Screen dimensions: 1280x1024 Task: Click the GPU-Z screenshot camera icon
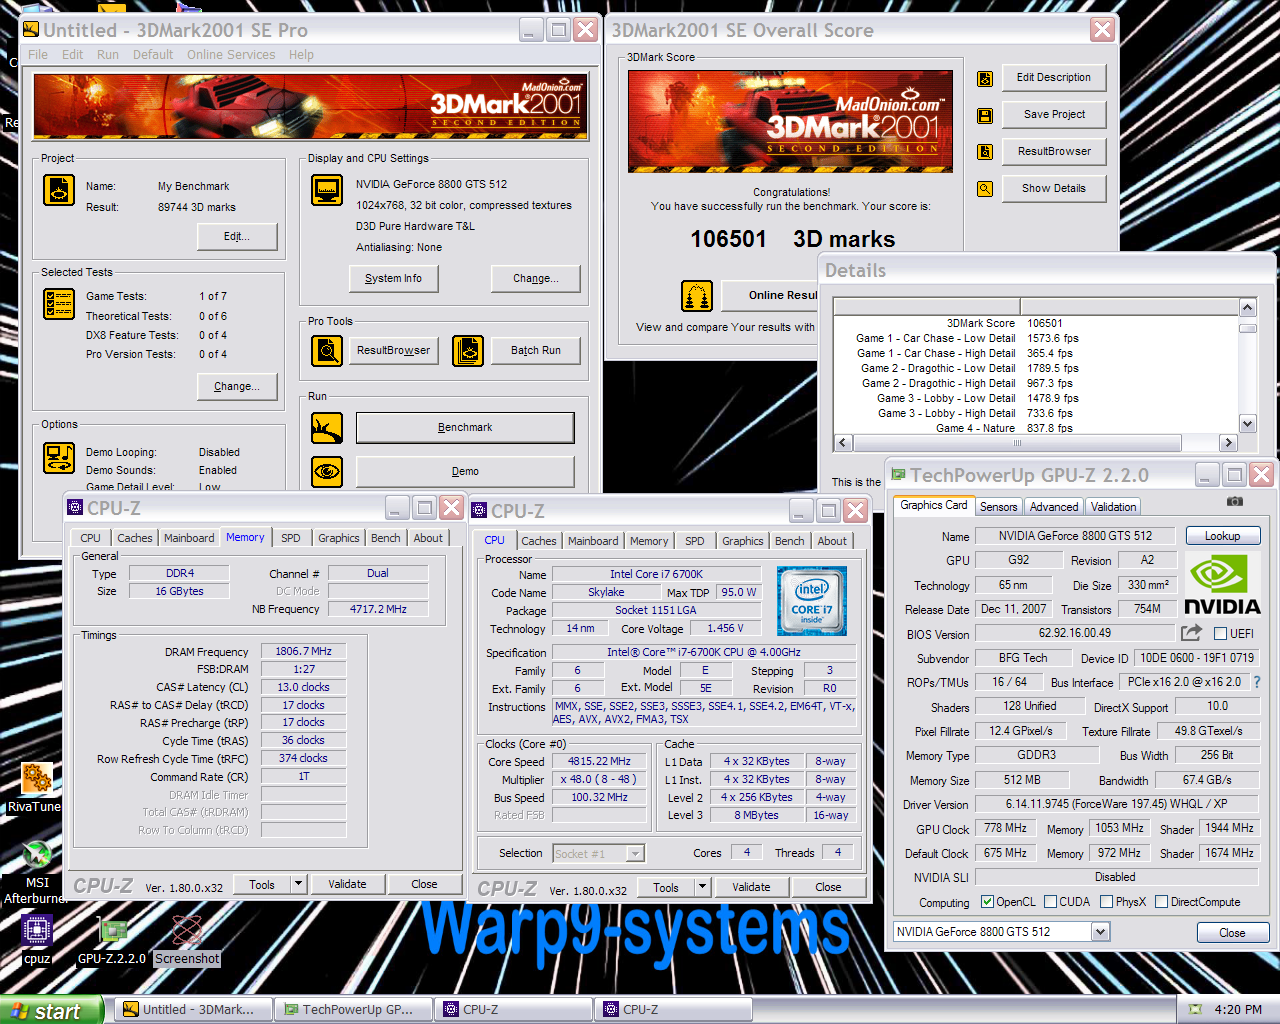(1235, 501)
